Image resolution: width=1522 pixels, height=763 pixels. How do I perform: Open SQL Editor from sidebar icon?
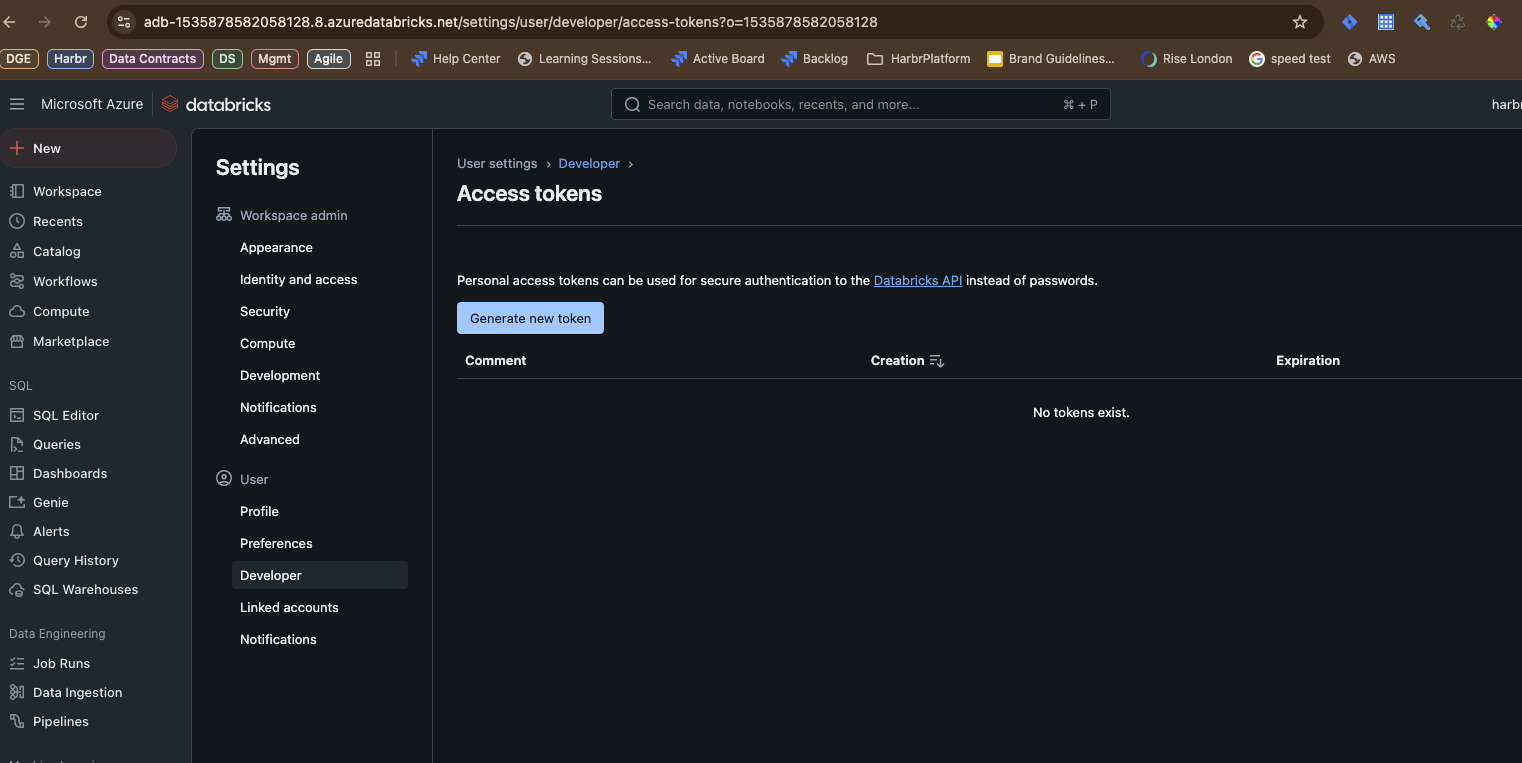point(16,415)
